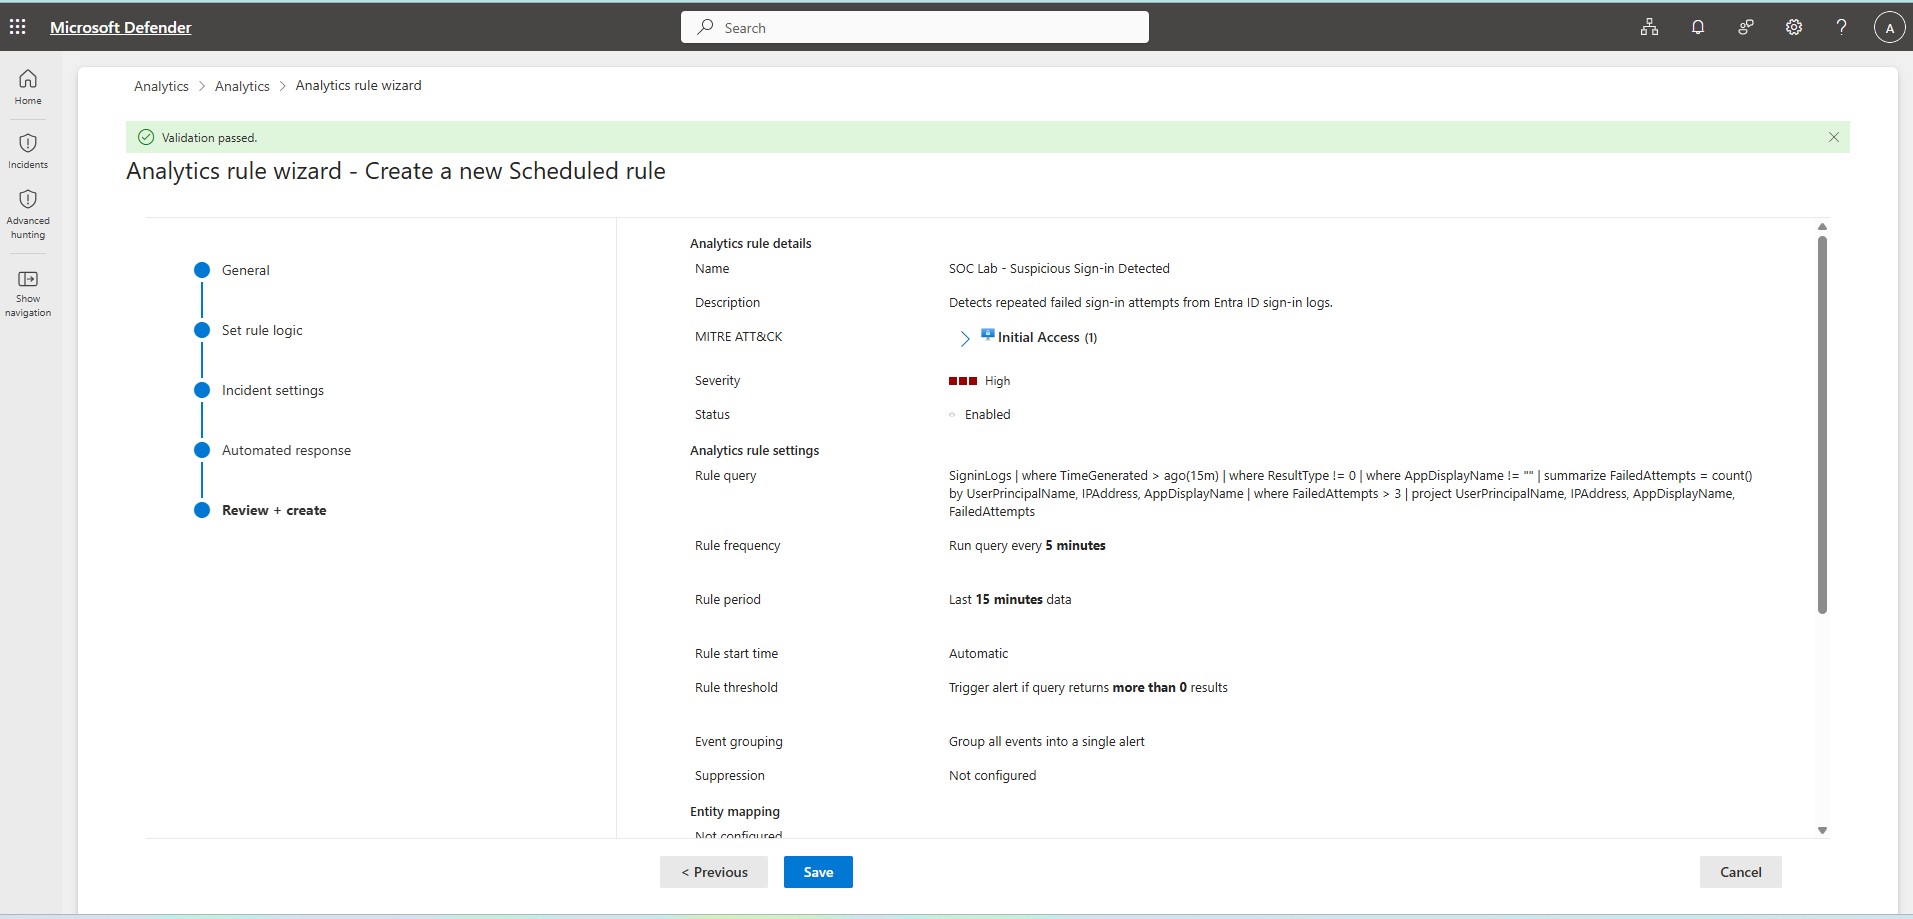Expand the Initial Access MITRE entry
Screen dimensions: 1913x919
(964, 338)
